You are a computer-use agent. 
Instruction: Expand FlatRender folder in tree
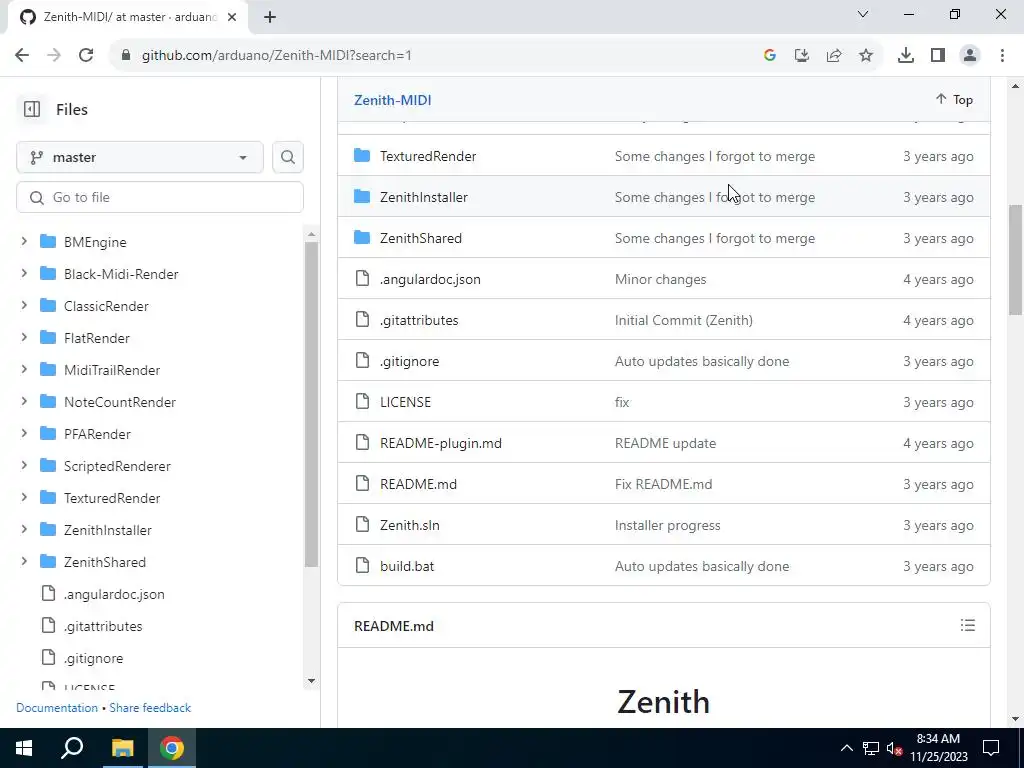(x=24, y=338)
